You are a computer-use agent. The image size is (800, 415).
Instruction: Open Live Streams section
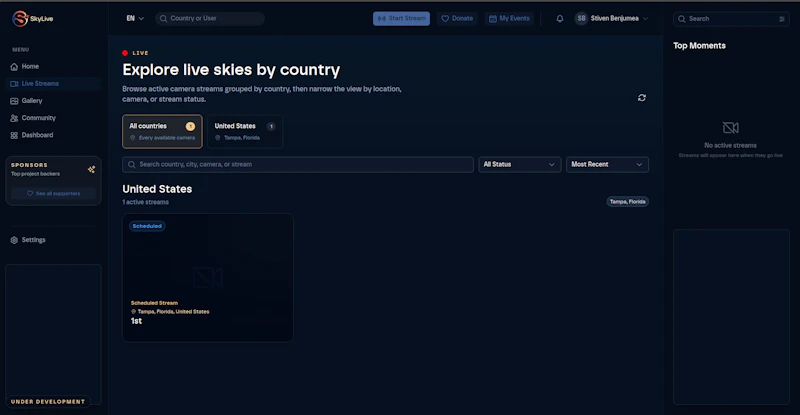(53, 84)
